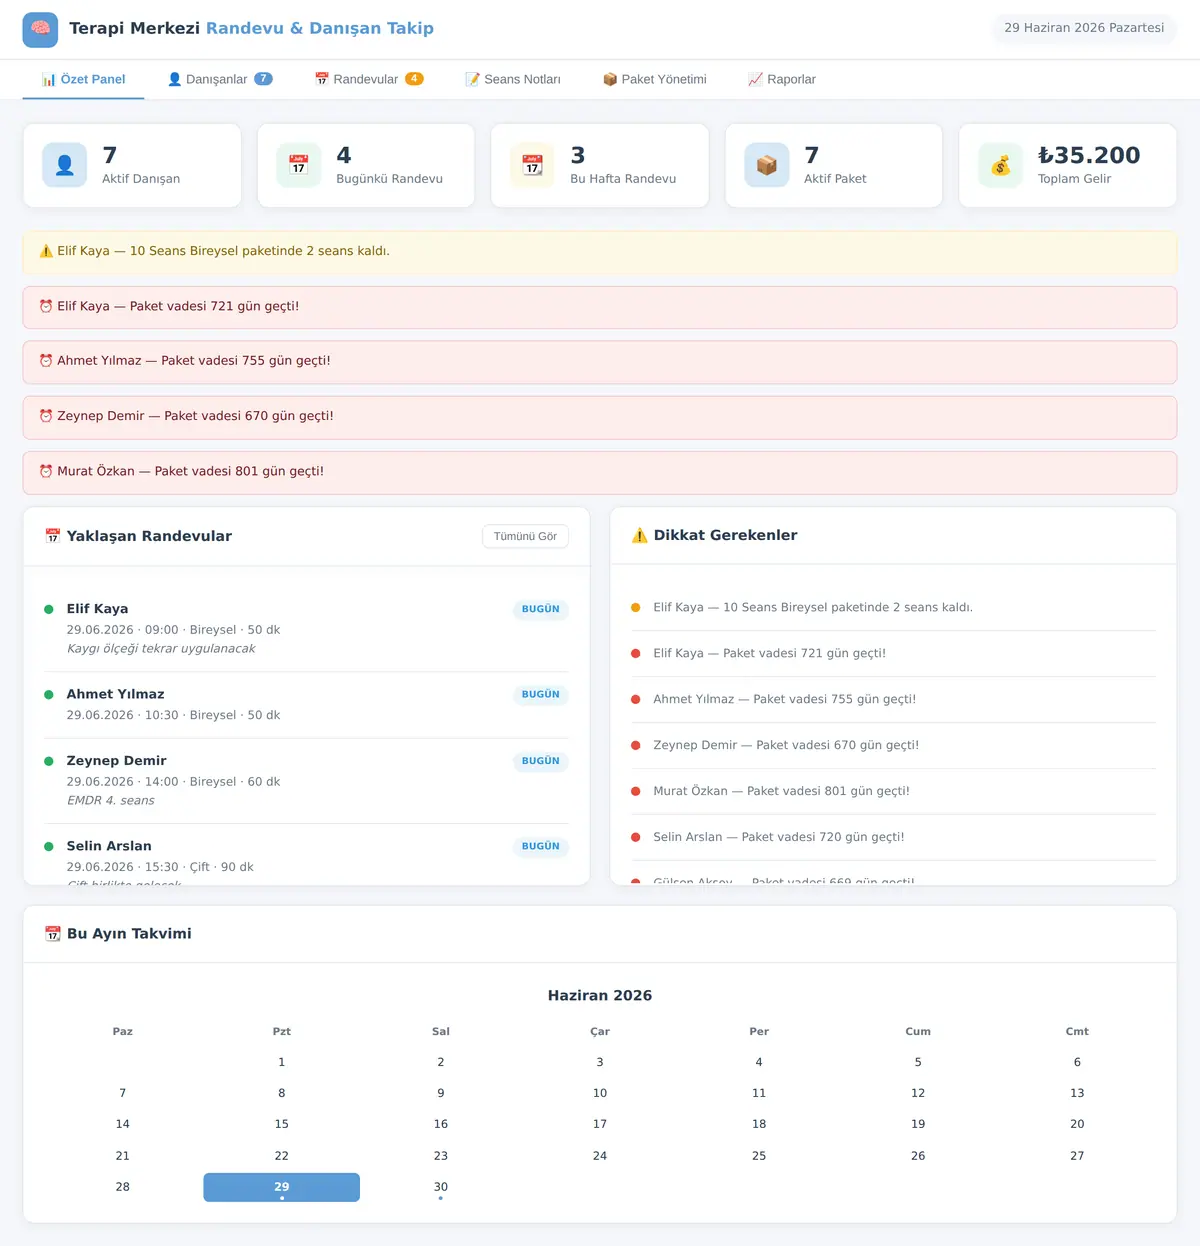Select day 29 in the Haziran calendar
The height and width of the screenshot is (1246, 1200).
[282, 1187]
